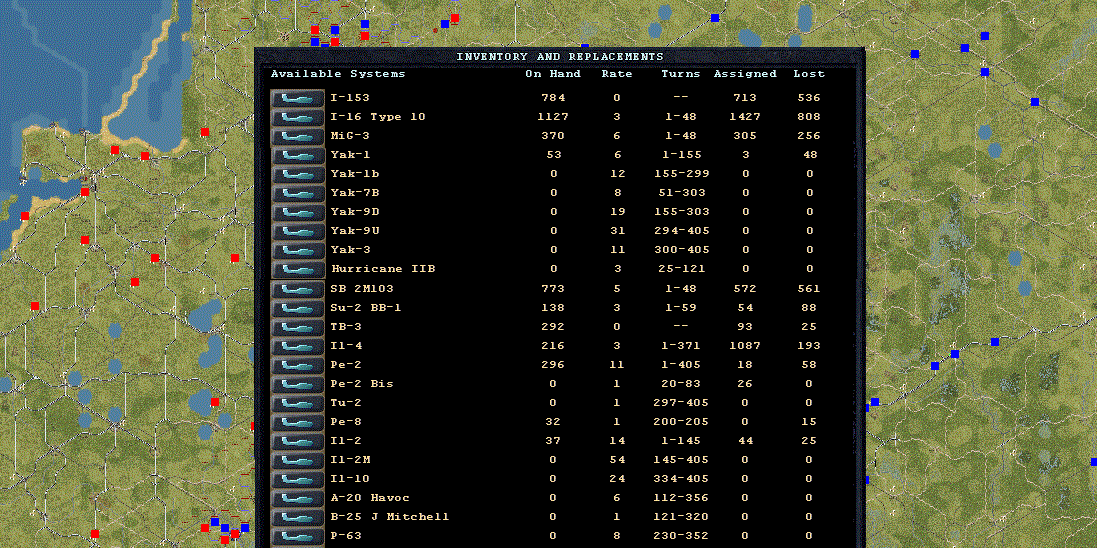Screen dimensions: 1097x548
Task: Select the P-63 aircraft icon button
Action: pos(298,536)
